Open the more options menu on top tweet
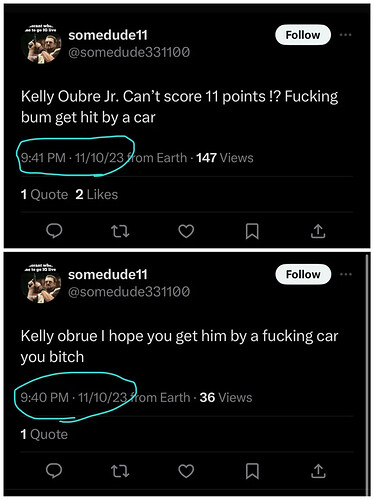This screenshot has width=374, height=500. (346, 35)
